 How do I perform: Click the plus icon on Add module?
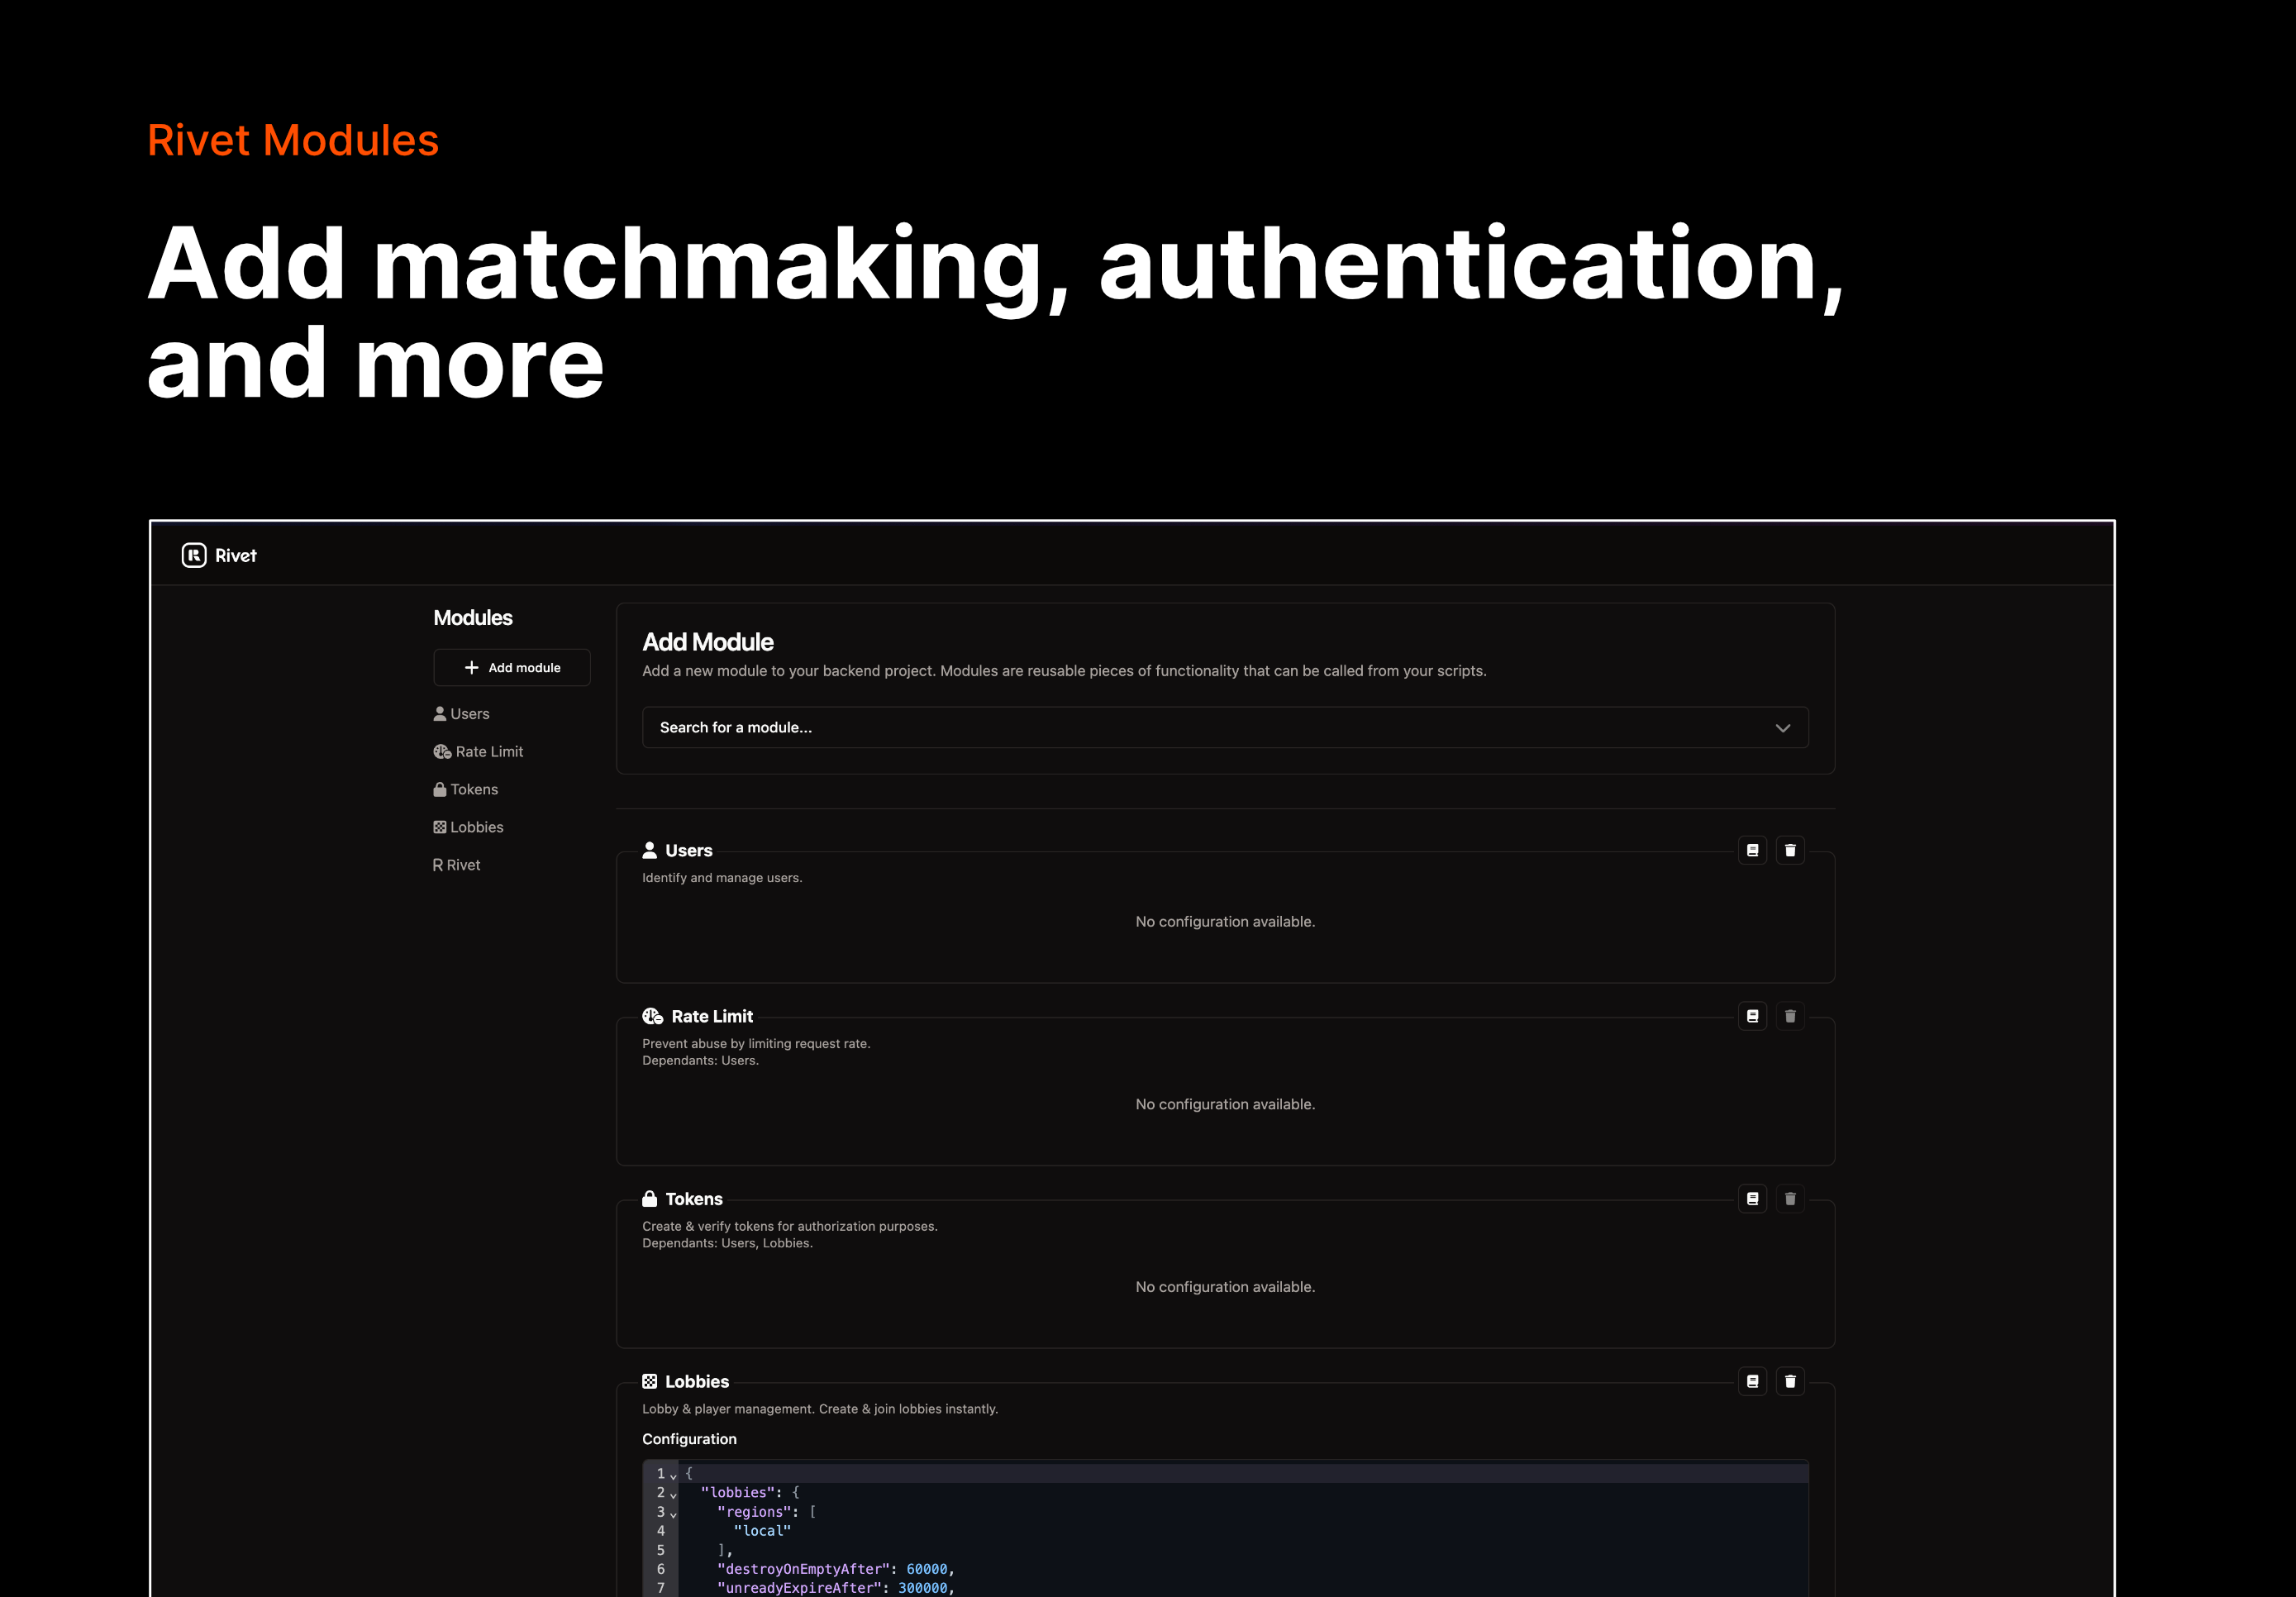pyautogui.click(x=471, y=667)
